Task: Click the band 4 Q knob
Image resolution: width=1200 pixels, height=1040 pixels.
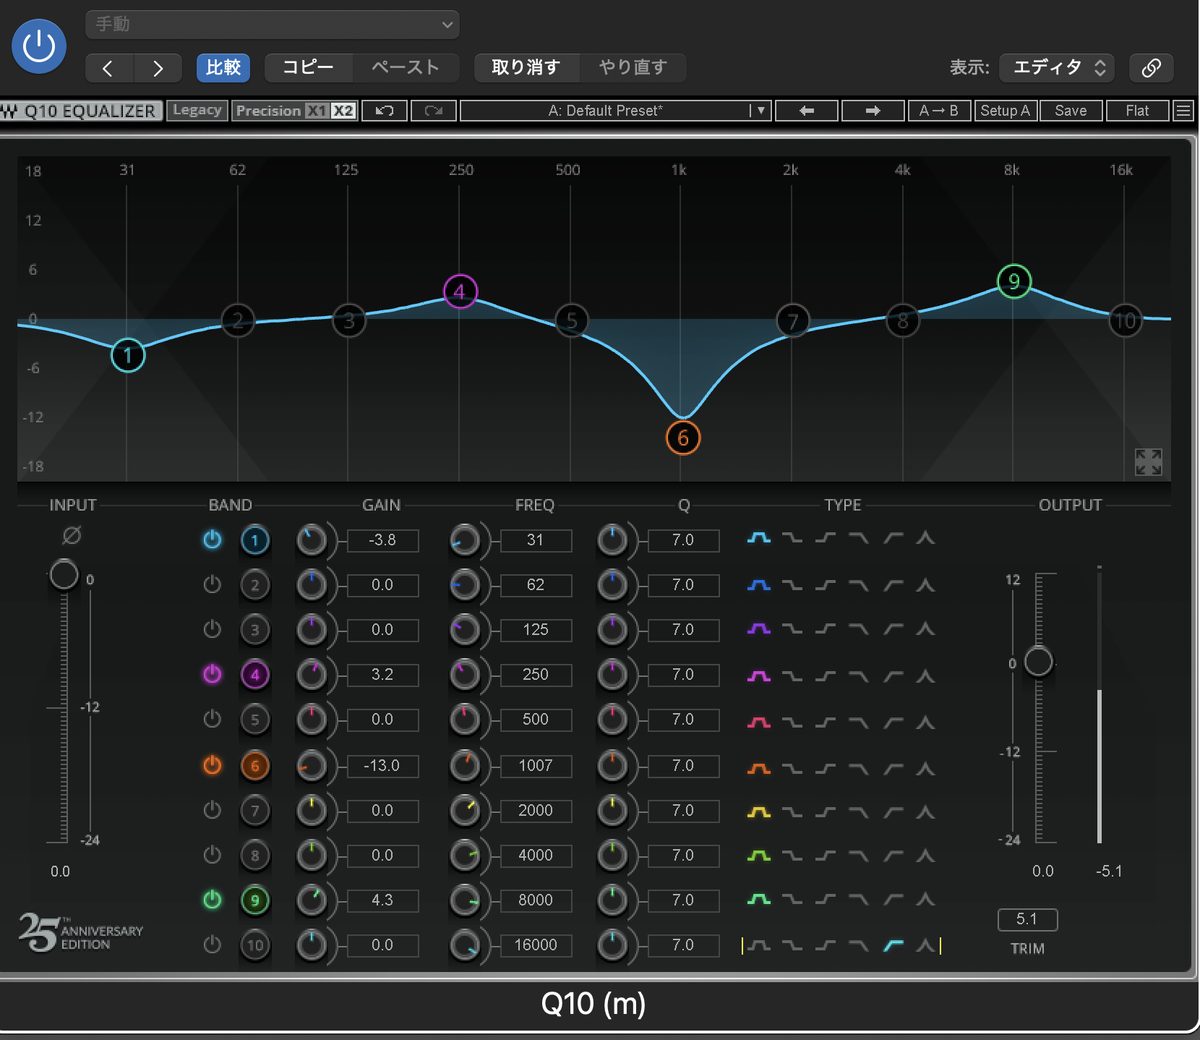Action: [612, 675]
